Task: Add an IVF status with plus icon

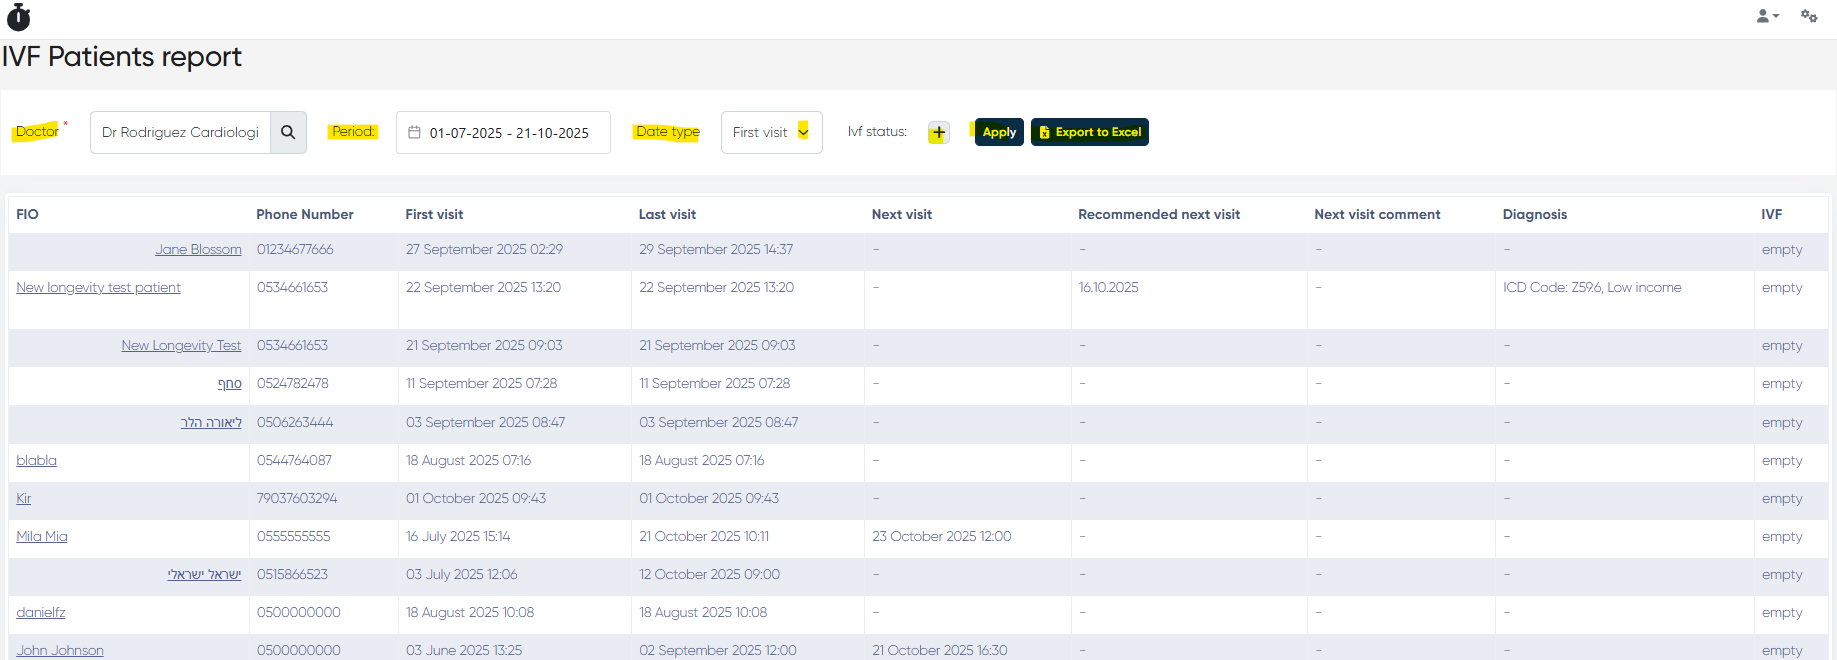Action: 938,132
